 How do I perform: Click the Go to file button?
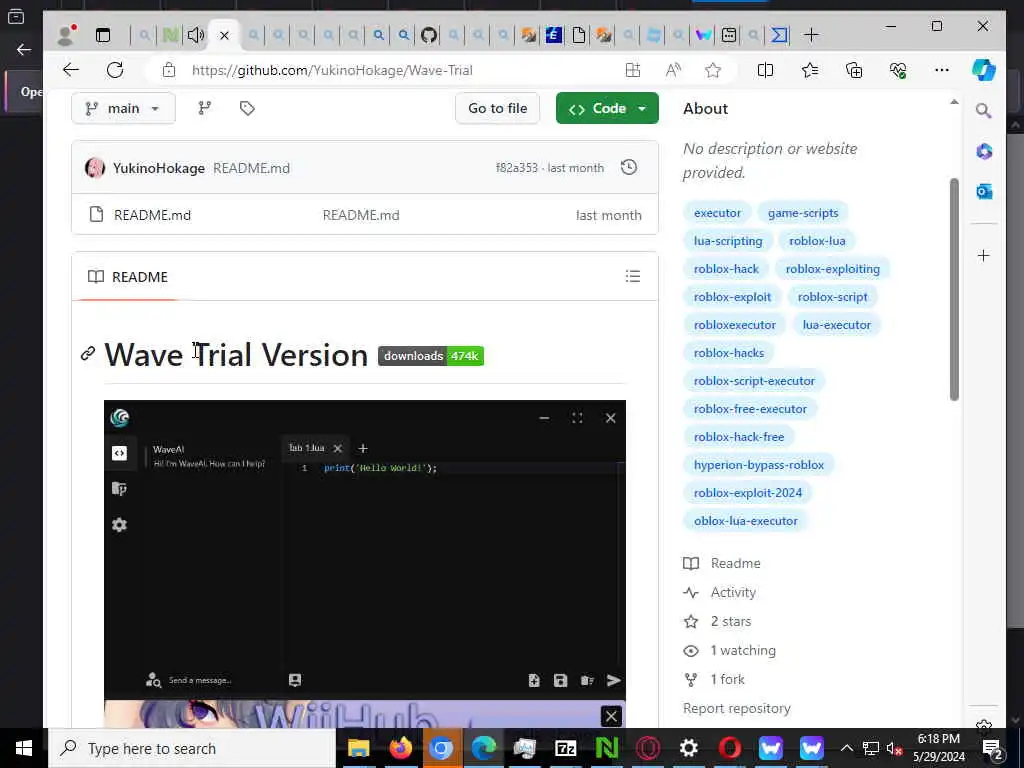coord(497,108)
